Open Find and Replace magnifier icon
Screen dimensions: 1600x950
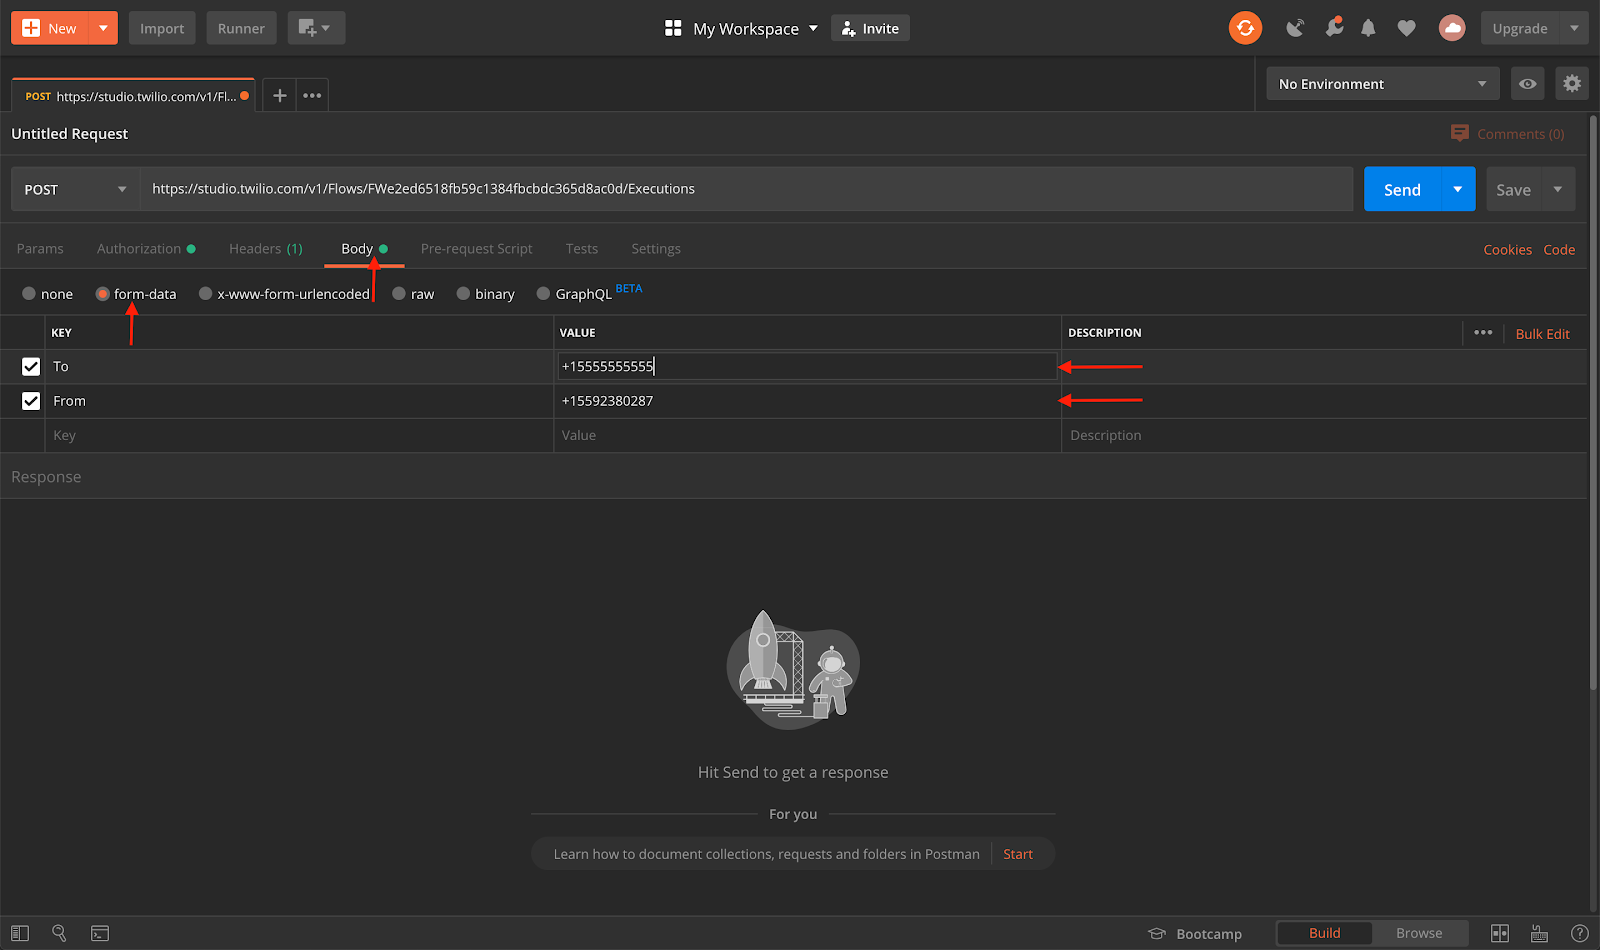pyautogui.click(x=59, y=933)
